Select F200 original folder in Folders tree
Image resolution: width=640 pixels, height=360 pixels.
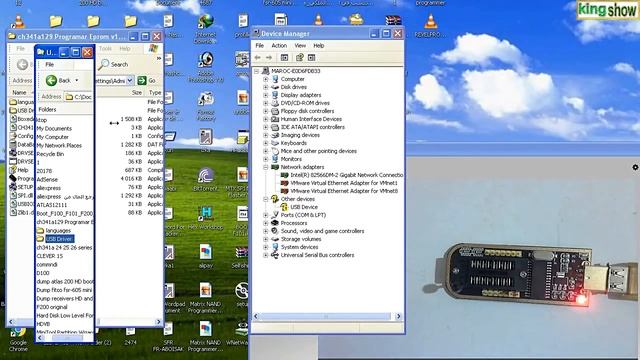click(x=52, y=307)
